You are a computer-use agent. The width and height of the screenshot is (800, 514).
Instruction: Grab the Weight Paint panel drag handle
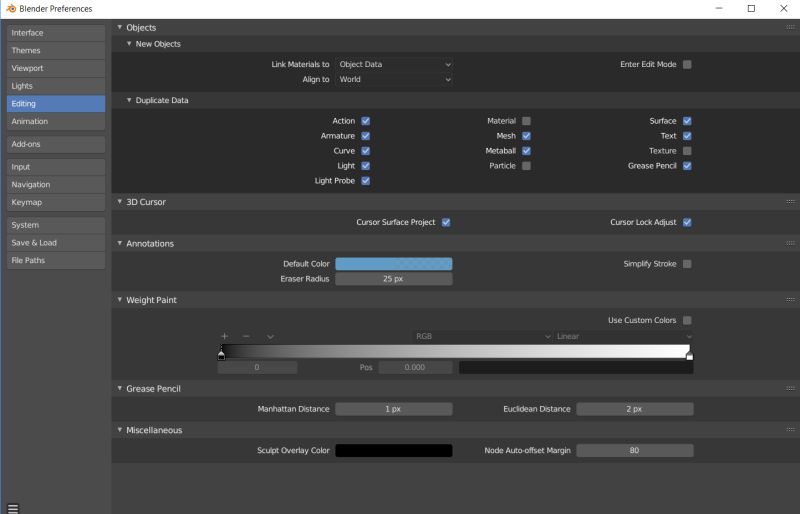(790, 300)
